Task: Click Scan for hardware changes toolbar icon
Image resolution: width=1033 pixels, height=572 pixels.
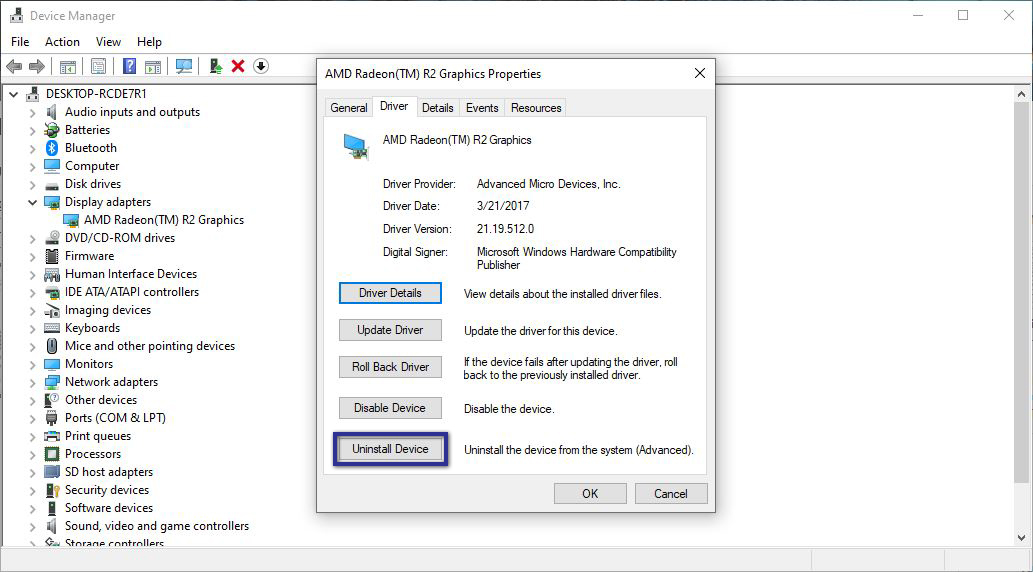Action: [x=184, y=66]
